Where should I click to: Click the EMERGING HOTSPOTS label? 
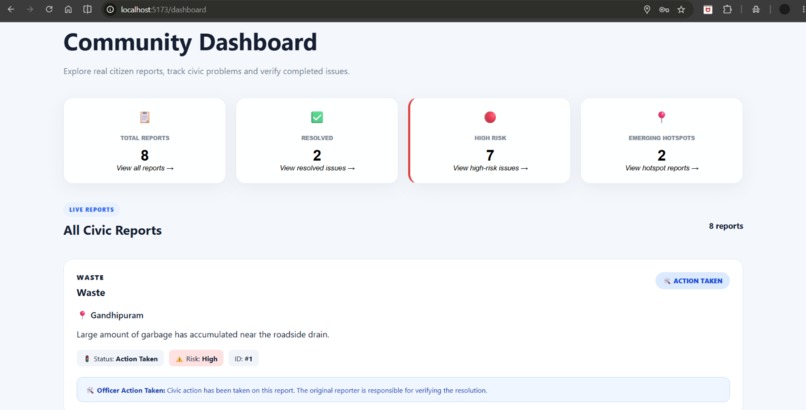point(662,138)
